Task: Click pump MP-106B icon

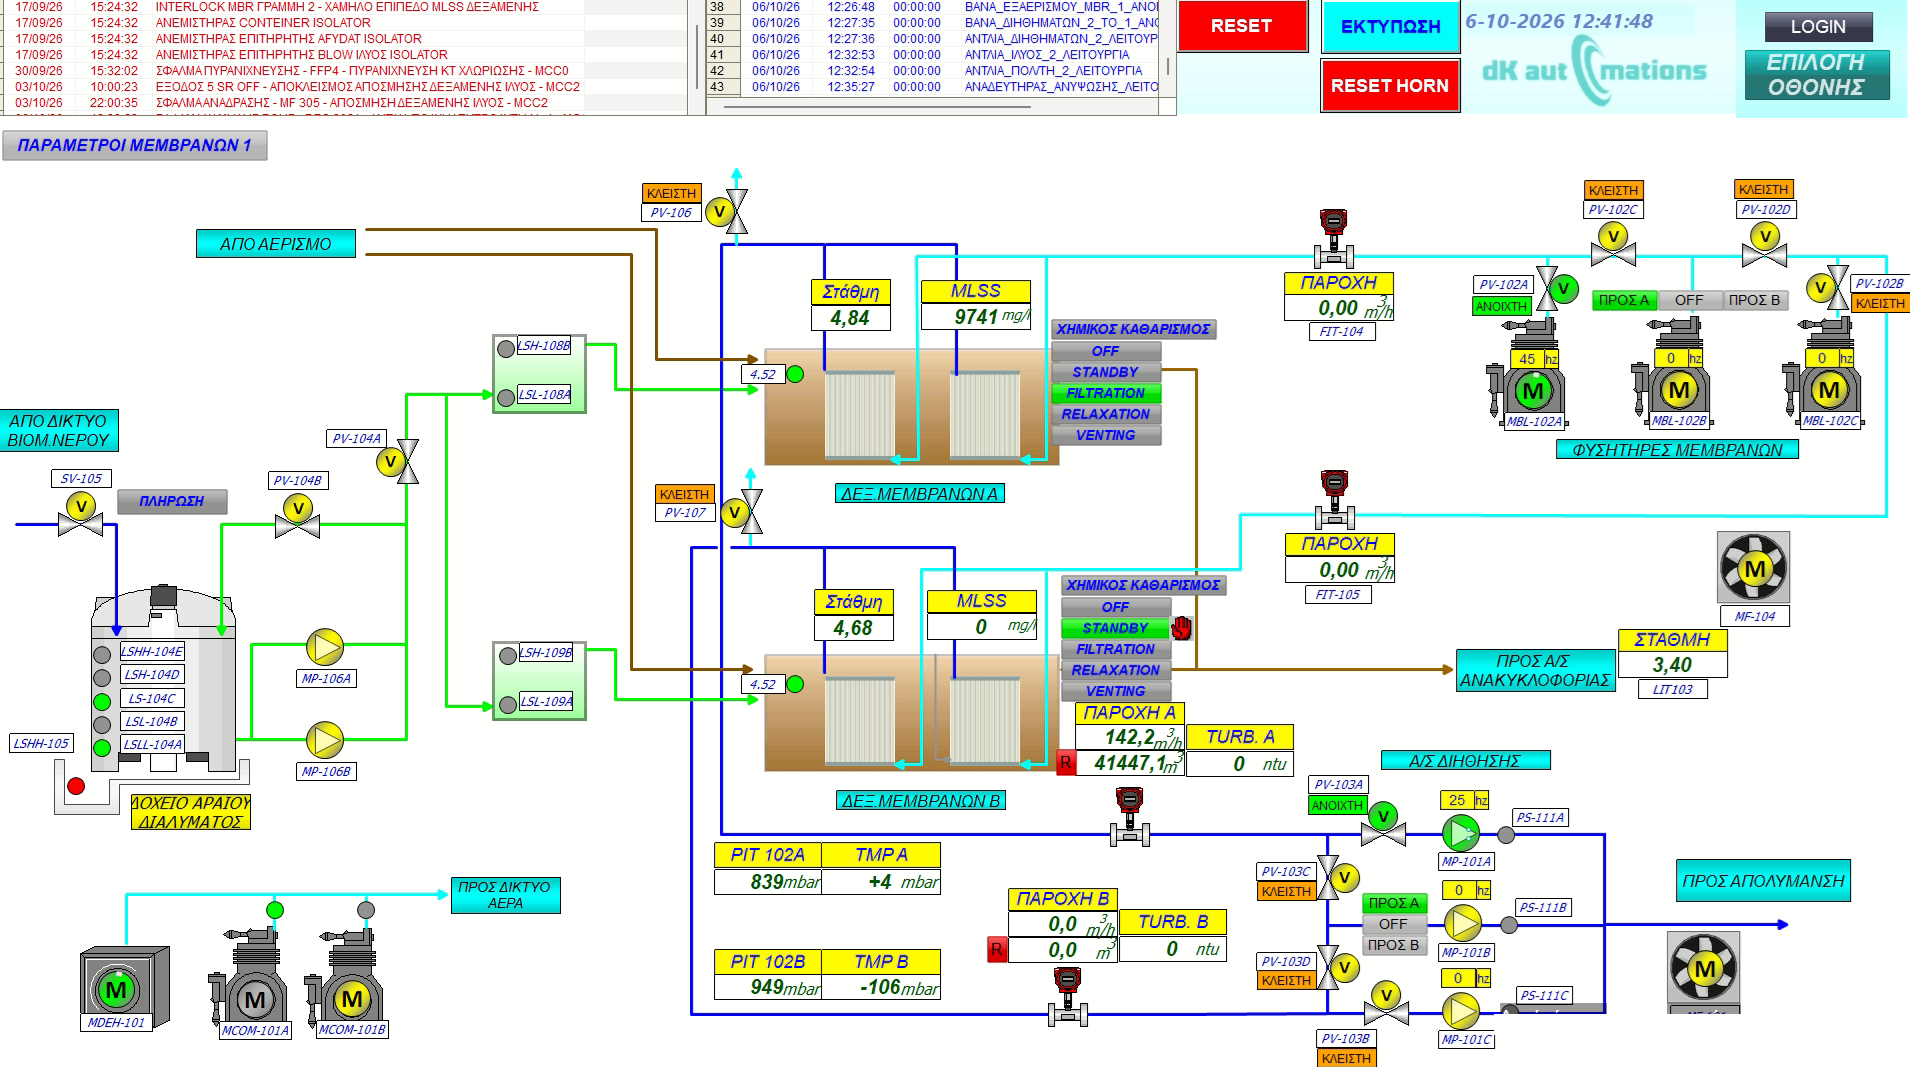Action: [x=324, y=740]
